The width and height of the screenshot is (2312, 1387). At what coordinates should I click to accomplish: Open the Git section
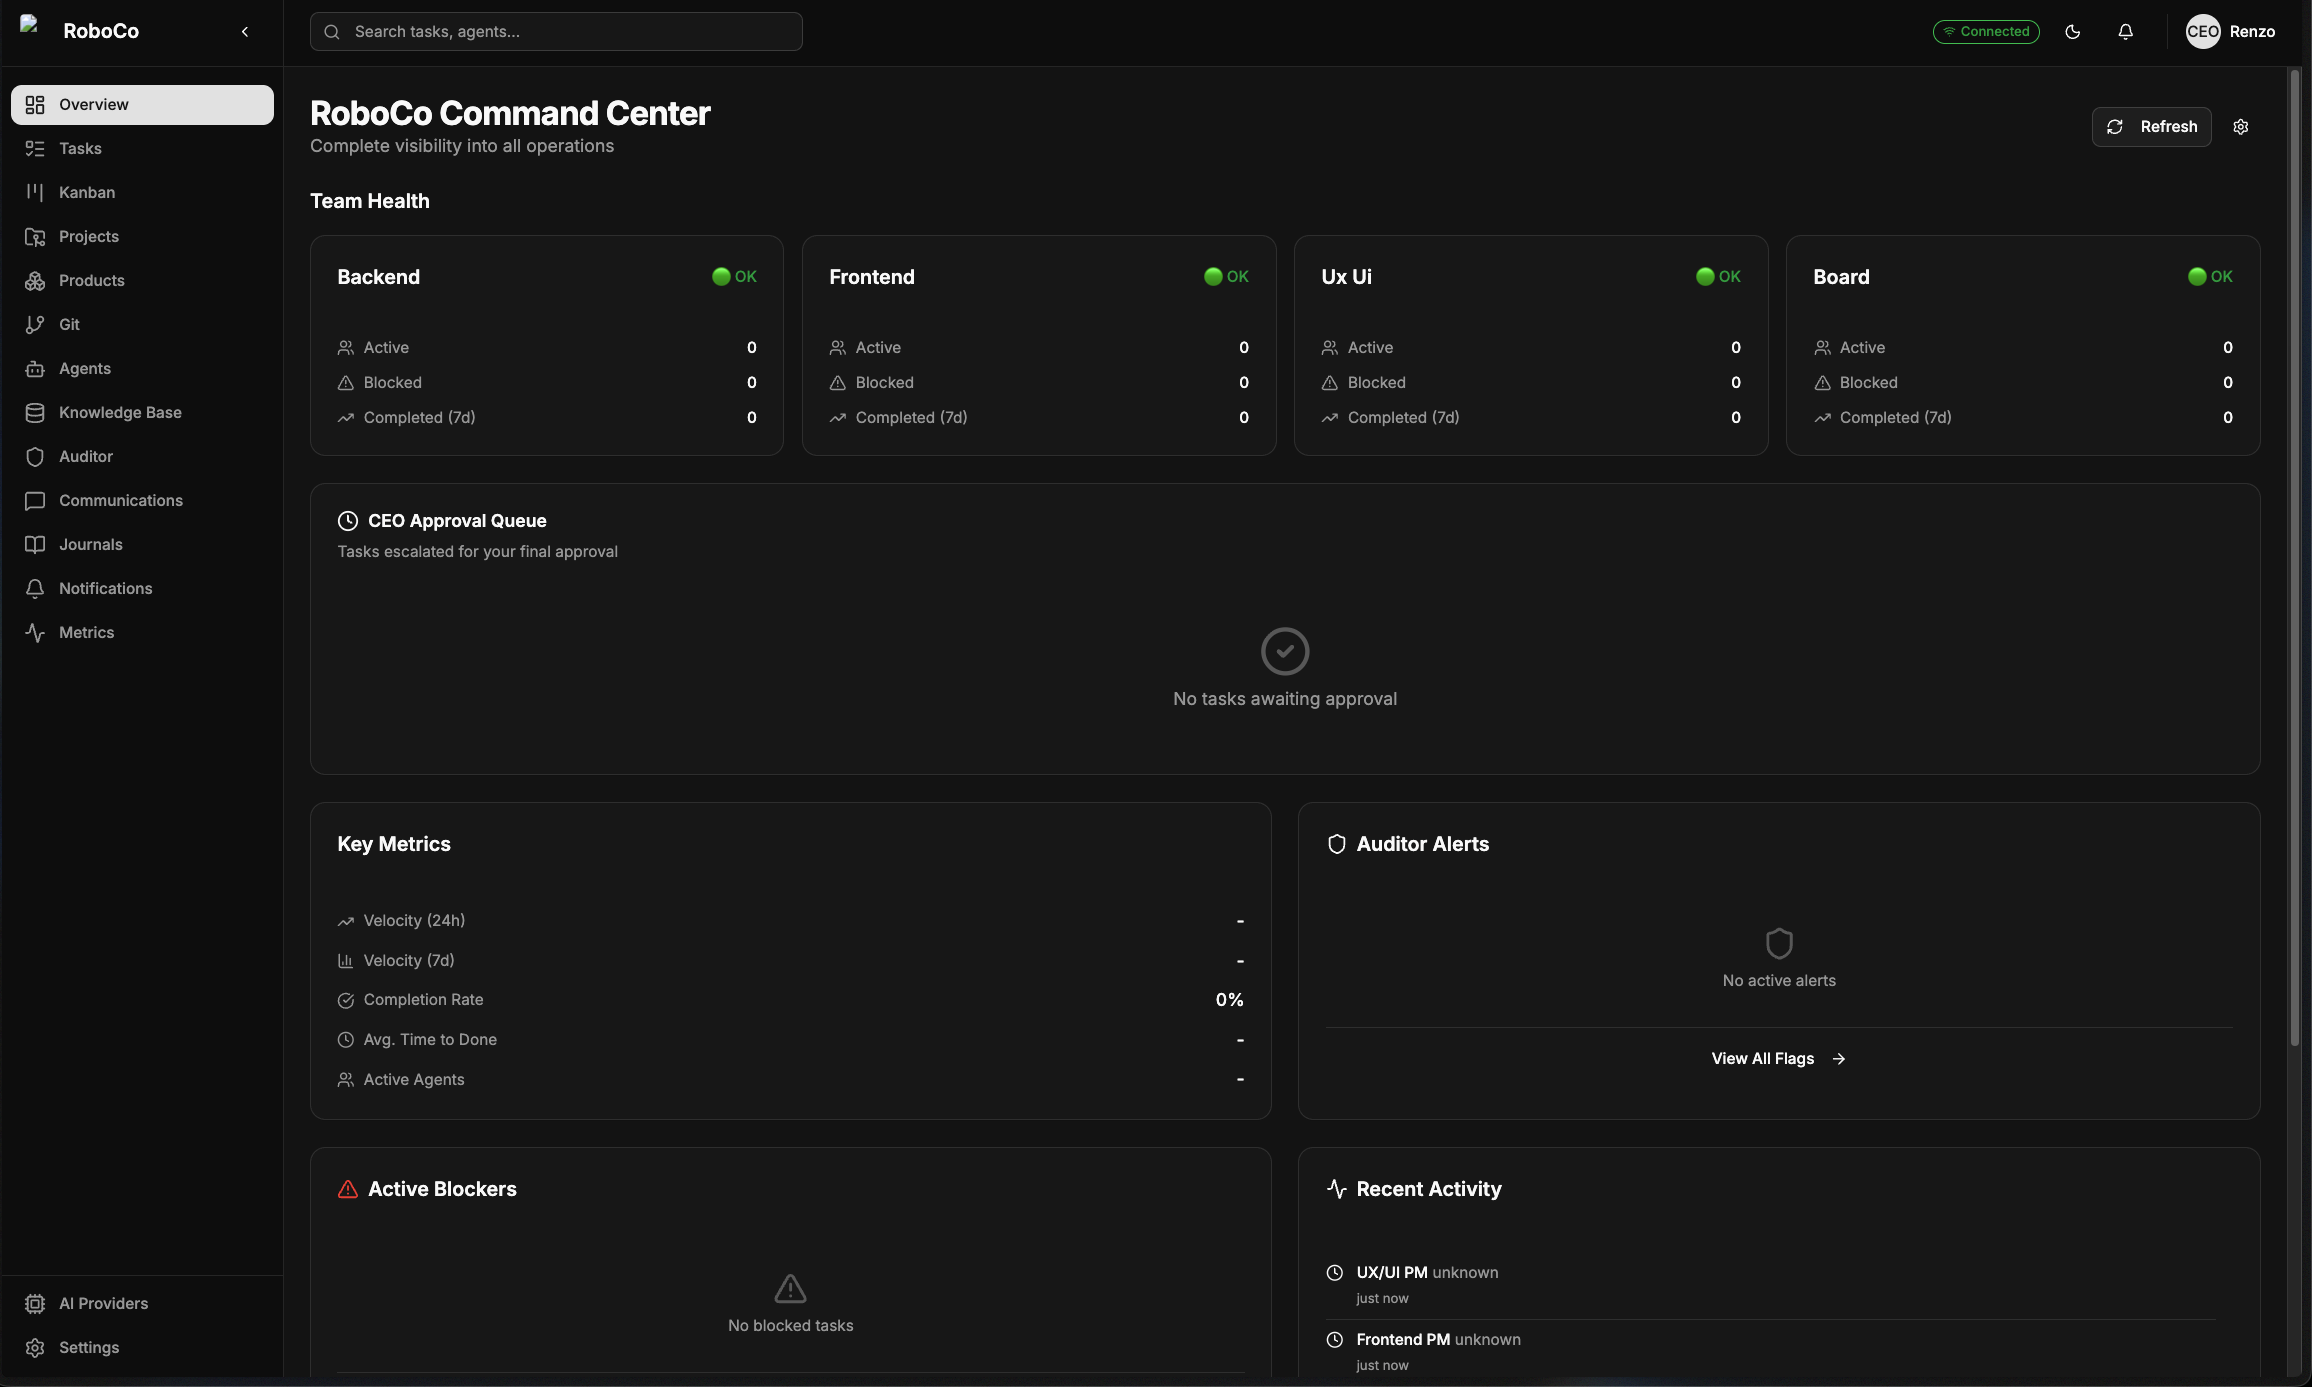[x=142, y=325]
